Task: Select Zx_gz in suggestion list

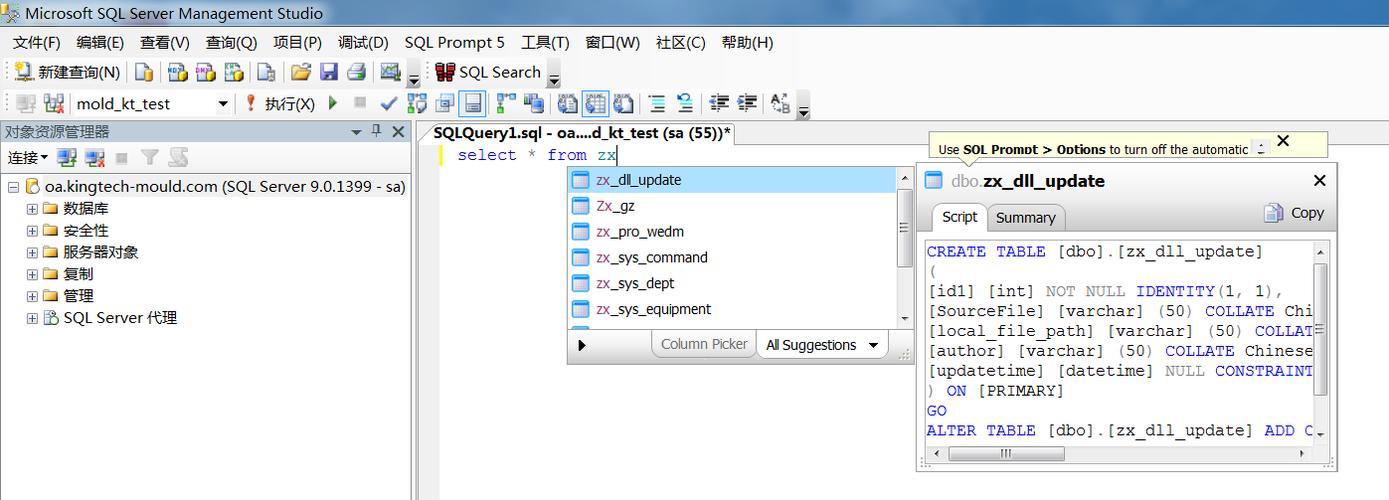Action: pyautogui.click(x=732, y=206)
